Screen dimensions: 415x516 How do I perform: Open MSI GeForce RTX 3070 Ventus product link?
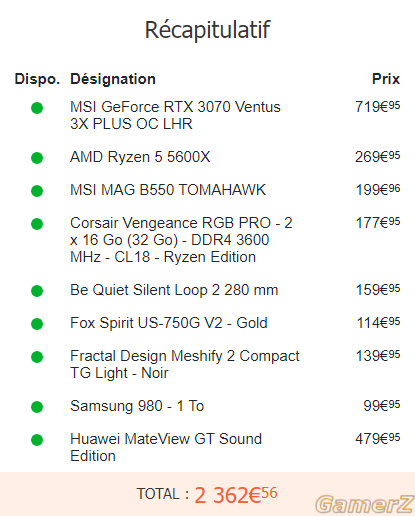[x=175, y=115]
